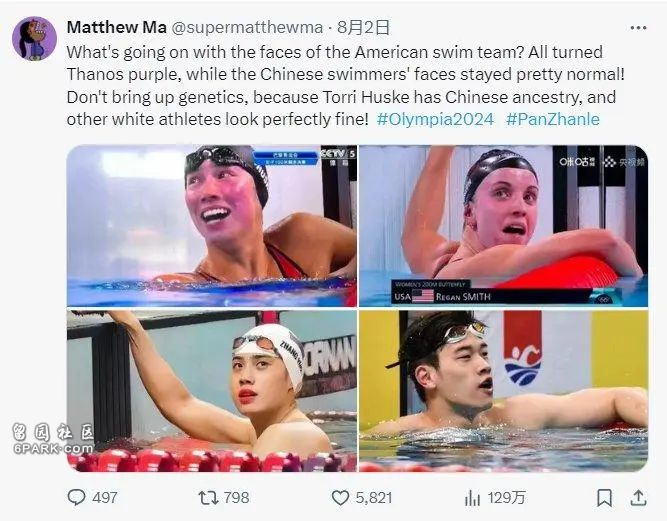This screenshot has height=521, width=667.
Task: Open the reply speech-bubble icon
Action: 77,497
